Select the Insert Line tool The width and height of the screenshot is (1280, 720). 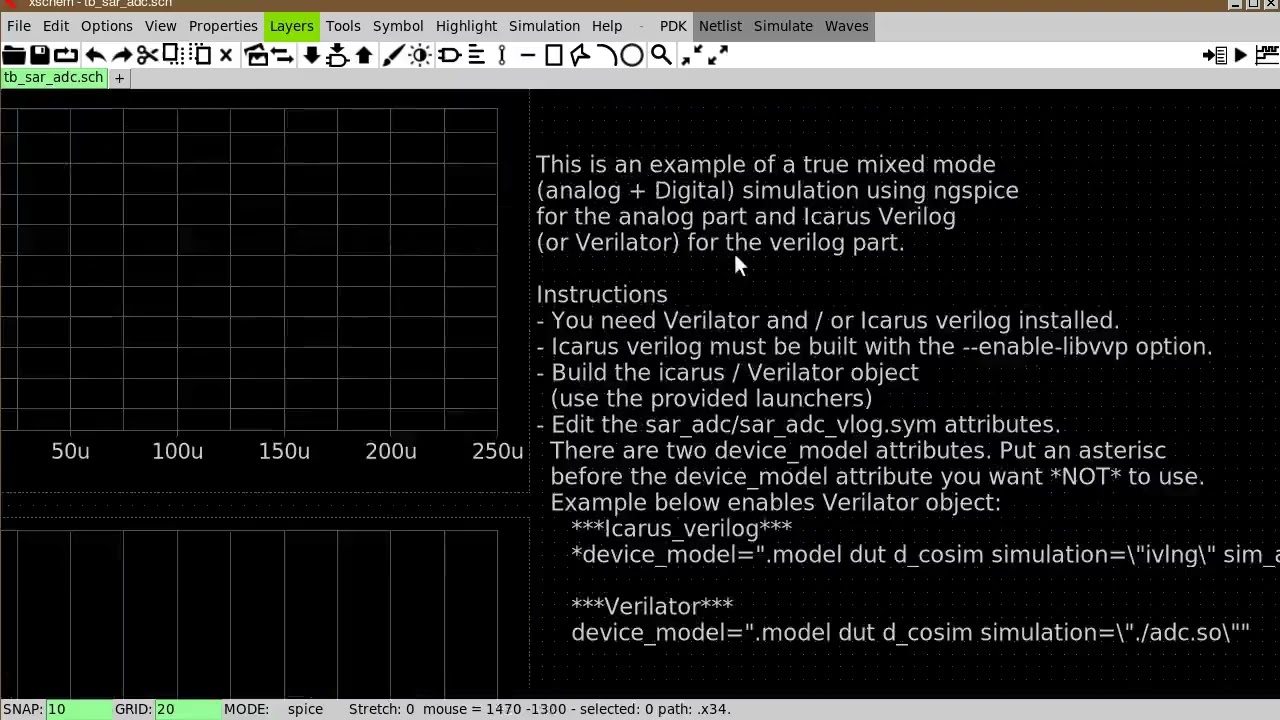[527, 55]
